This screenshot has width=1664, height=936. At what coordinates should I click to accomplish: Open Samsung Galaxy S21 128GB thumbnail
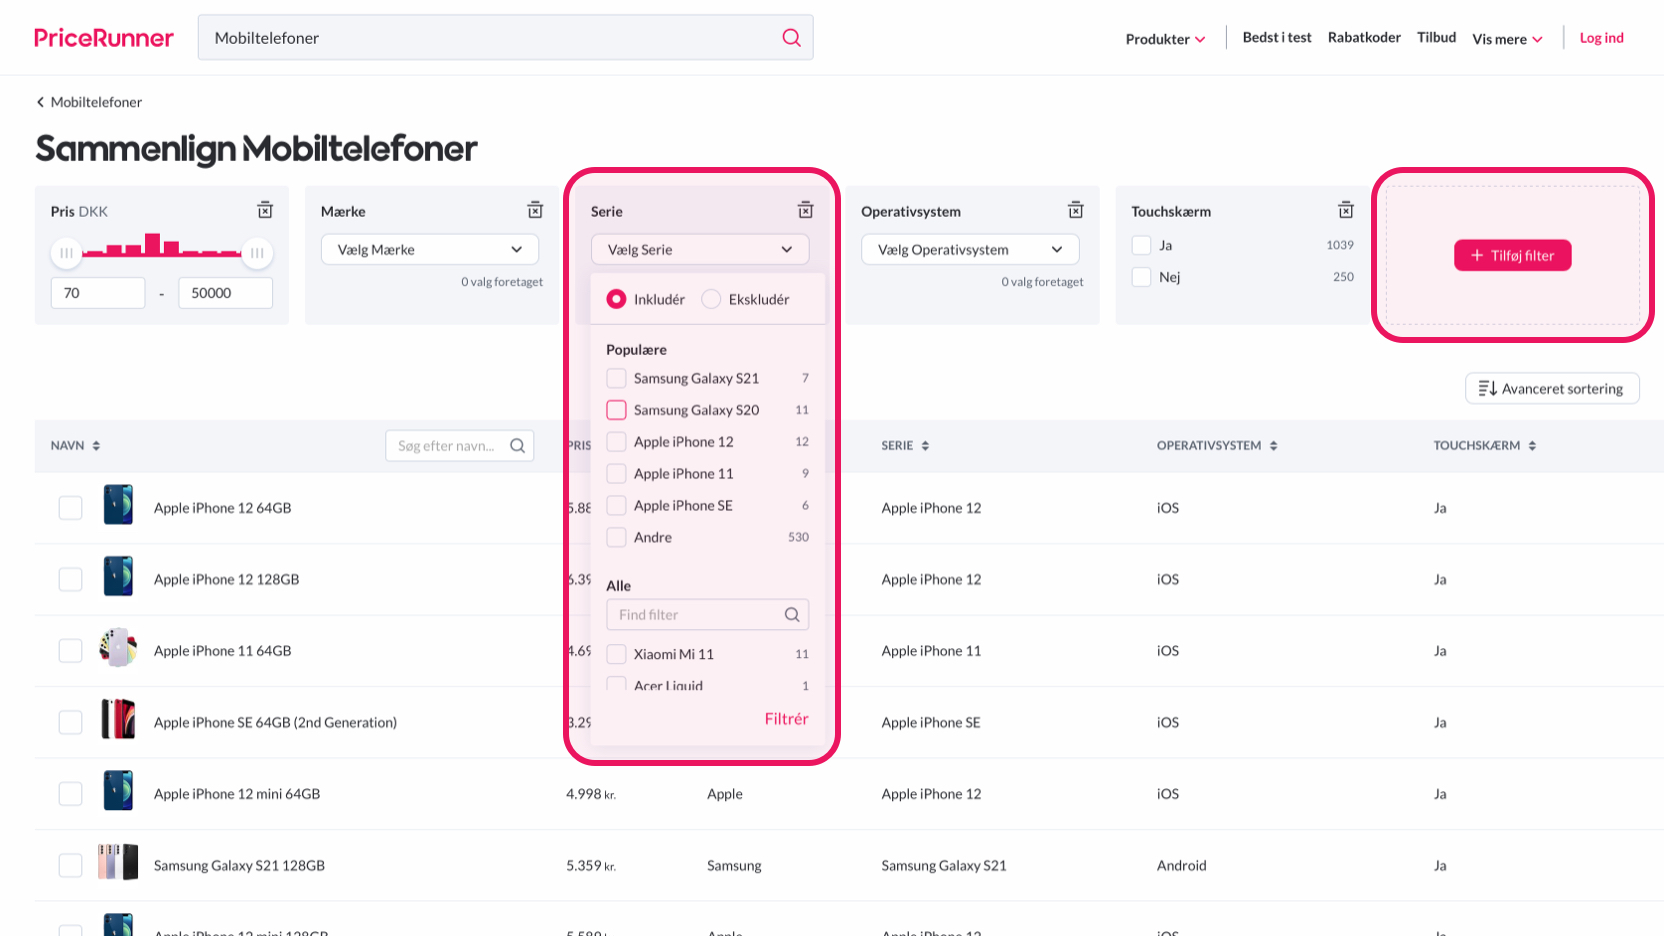pyautogui.click(x=118, y=862)
